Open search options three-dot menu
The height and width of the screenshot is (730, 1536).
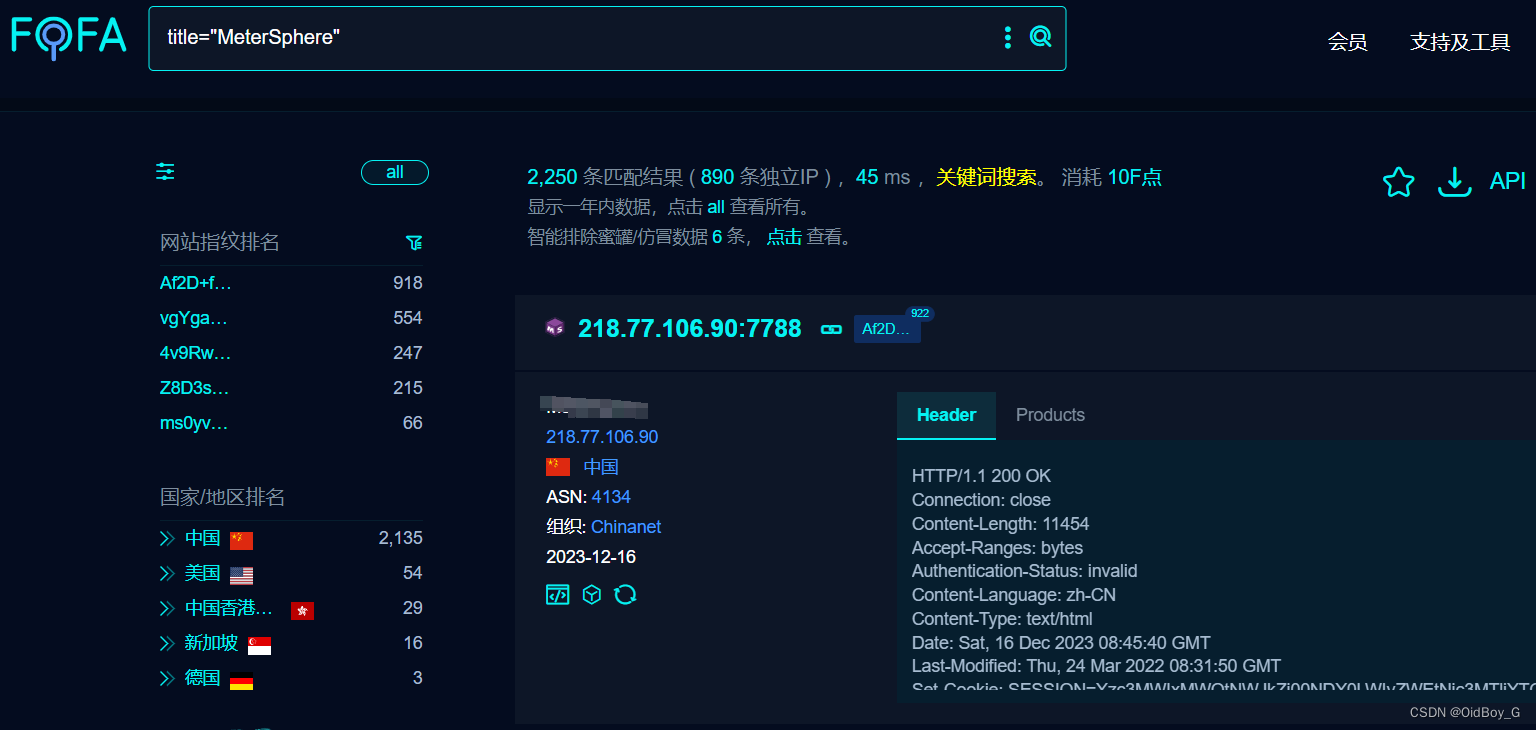tap(1007, 38)
